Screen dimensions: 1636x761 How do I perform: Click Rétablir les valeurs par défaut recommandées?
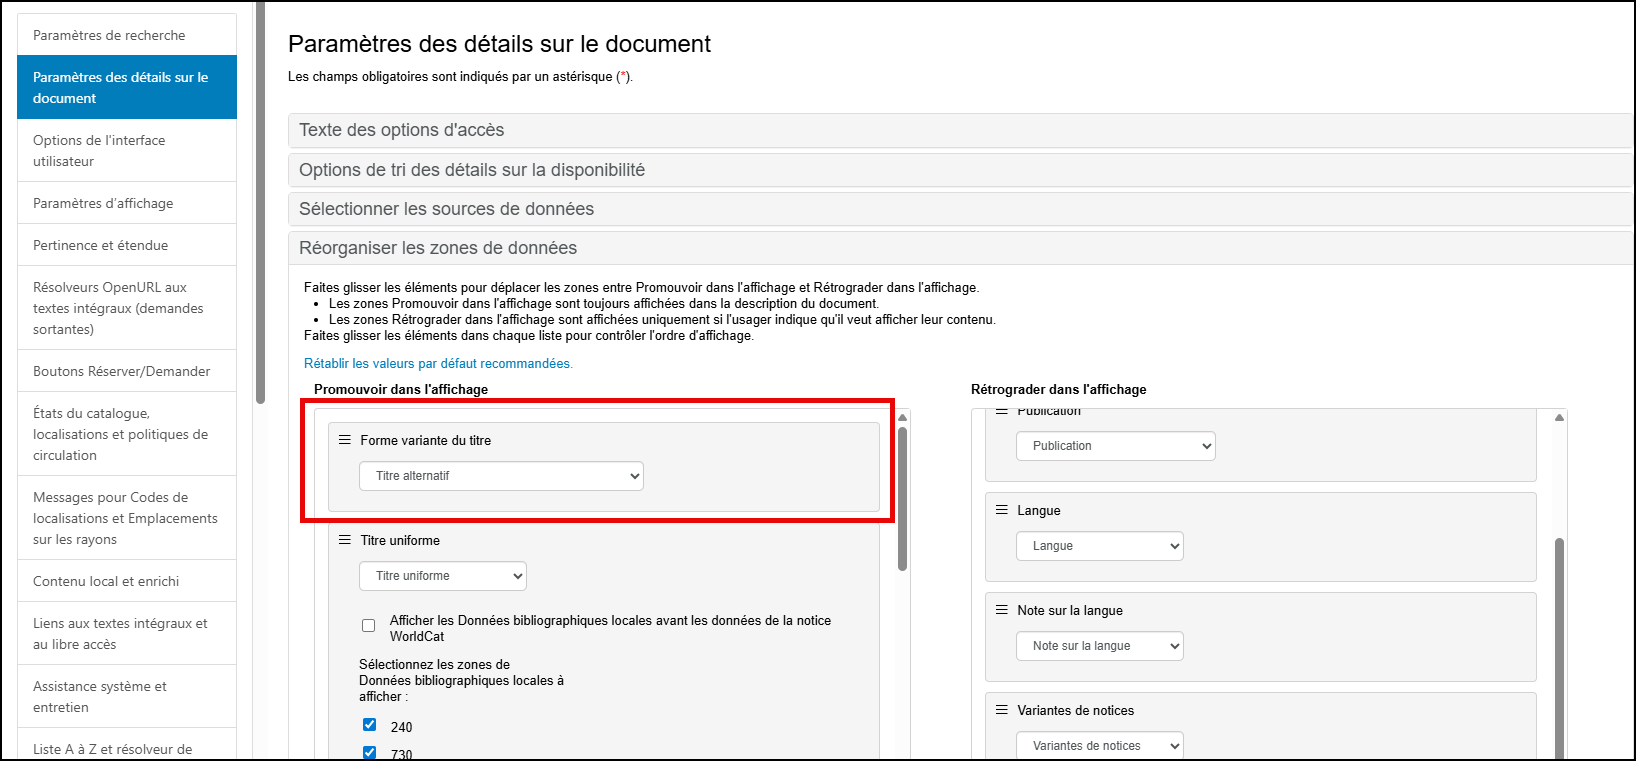tap(438, 364)
